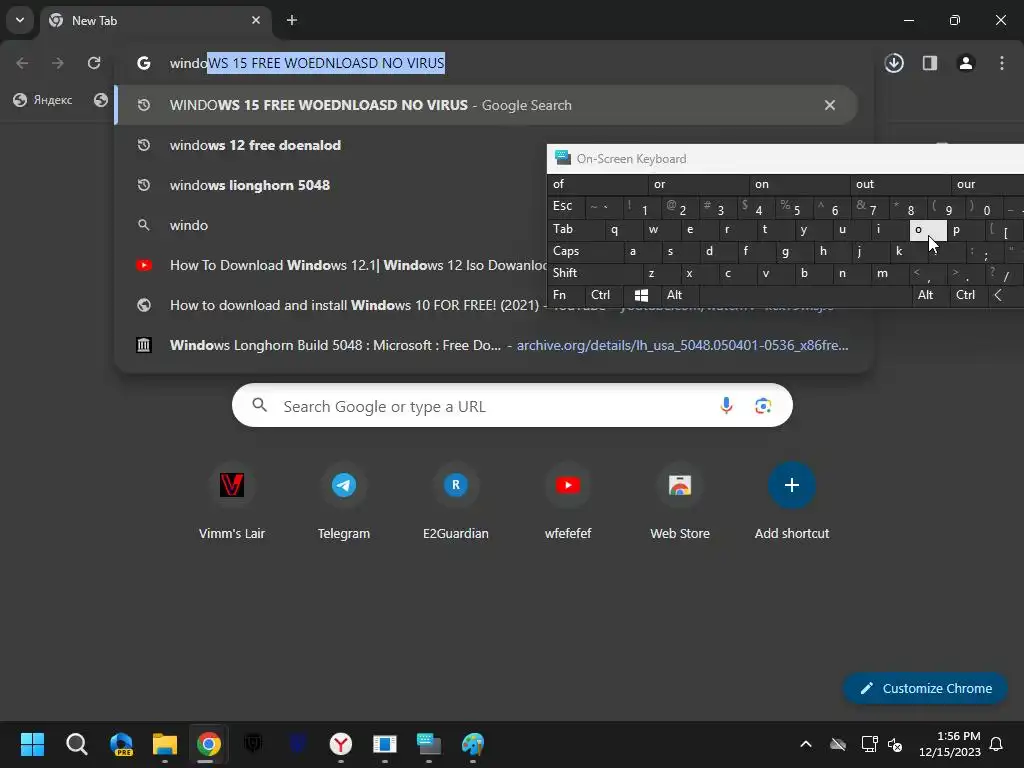Toggle left Ctrl key on On-Screen Keyboard
Viewport: 1024px width, 768px height.
603,295
